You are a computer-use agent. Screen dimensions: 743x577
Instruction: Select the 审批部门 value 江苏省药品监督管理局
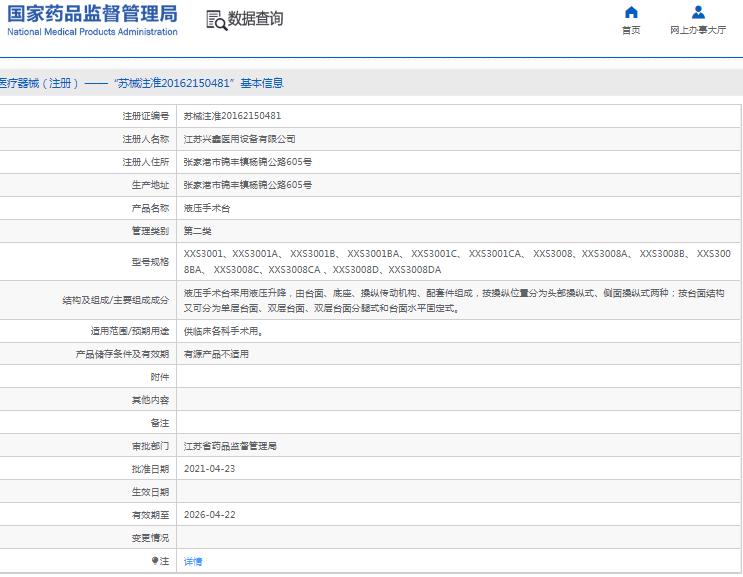(230, 445)
